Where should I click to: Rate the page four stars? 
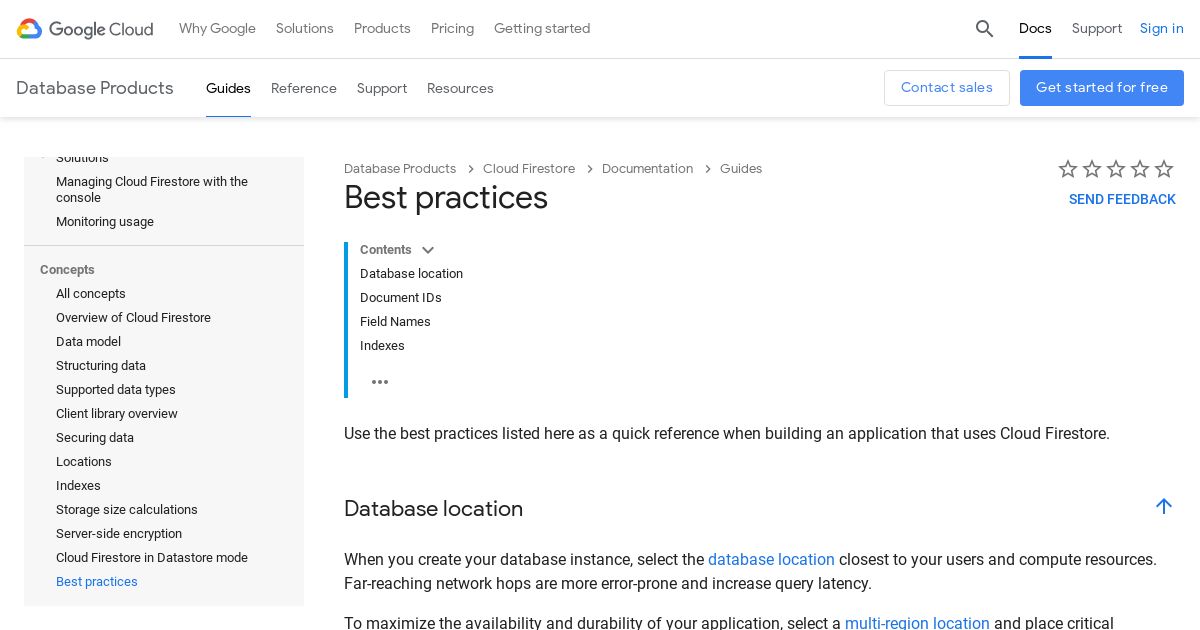coord(1140,169)
